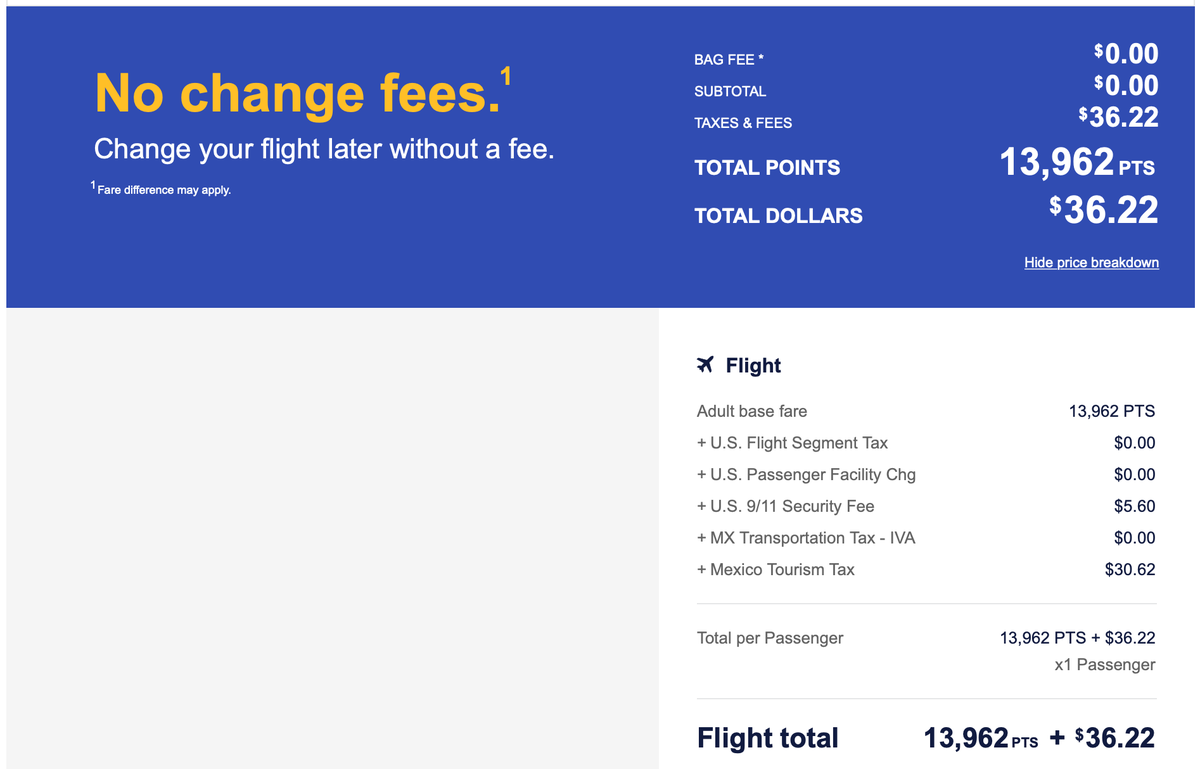Click the Flight section header label
This screenshot has width=1200, height=769.
coord(753,365)
